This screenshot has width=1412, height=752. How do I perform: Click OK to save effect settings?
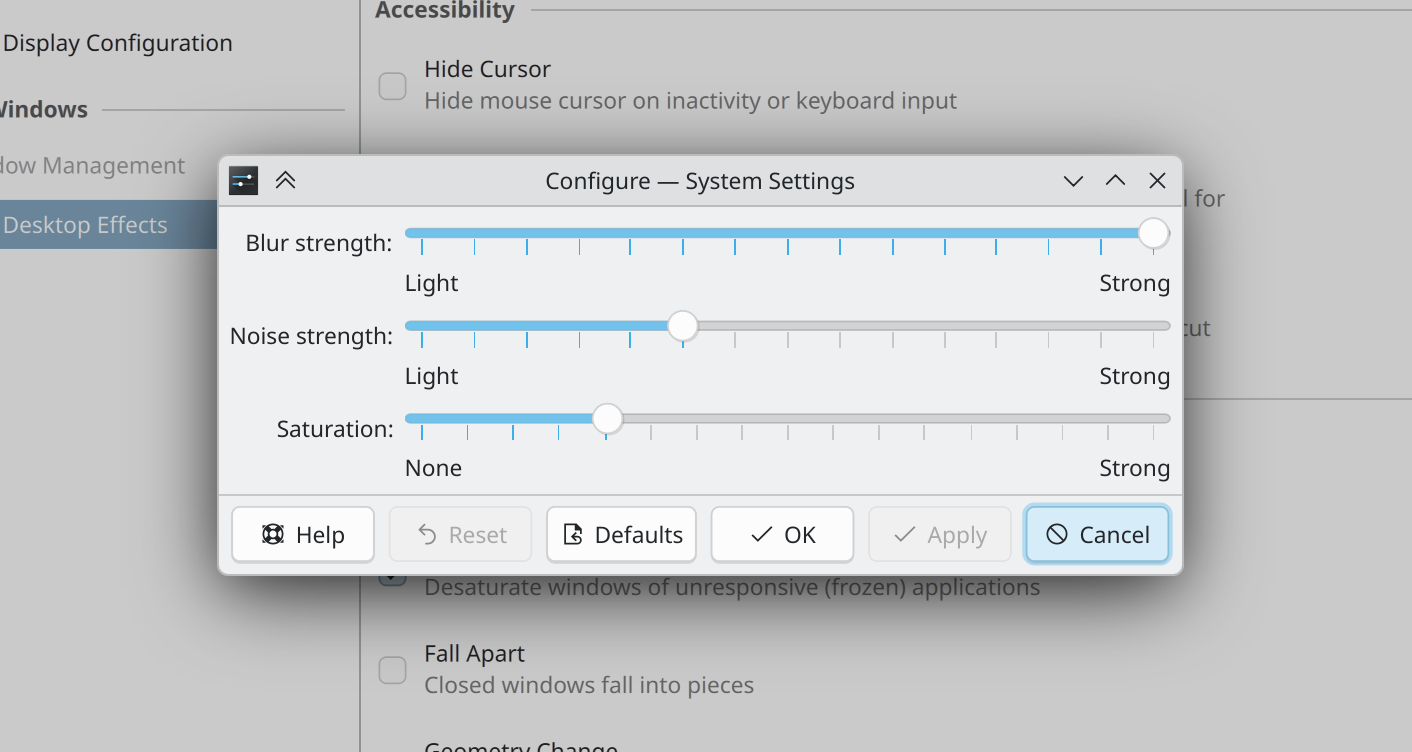[782, 534]
